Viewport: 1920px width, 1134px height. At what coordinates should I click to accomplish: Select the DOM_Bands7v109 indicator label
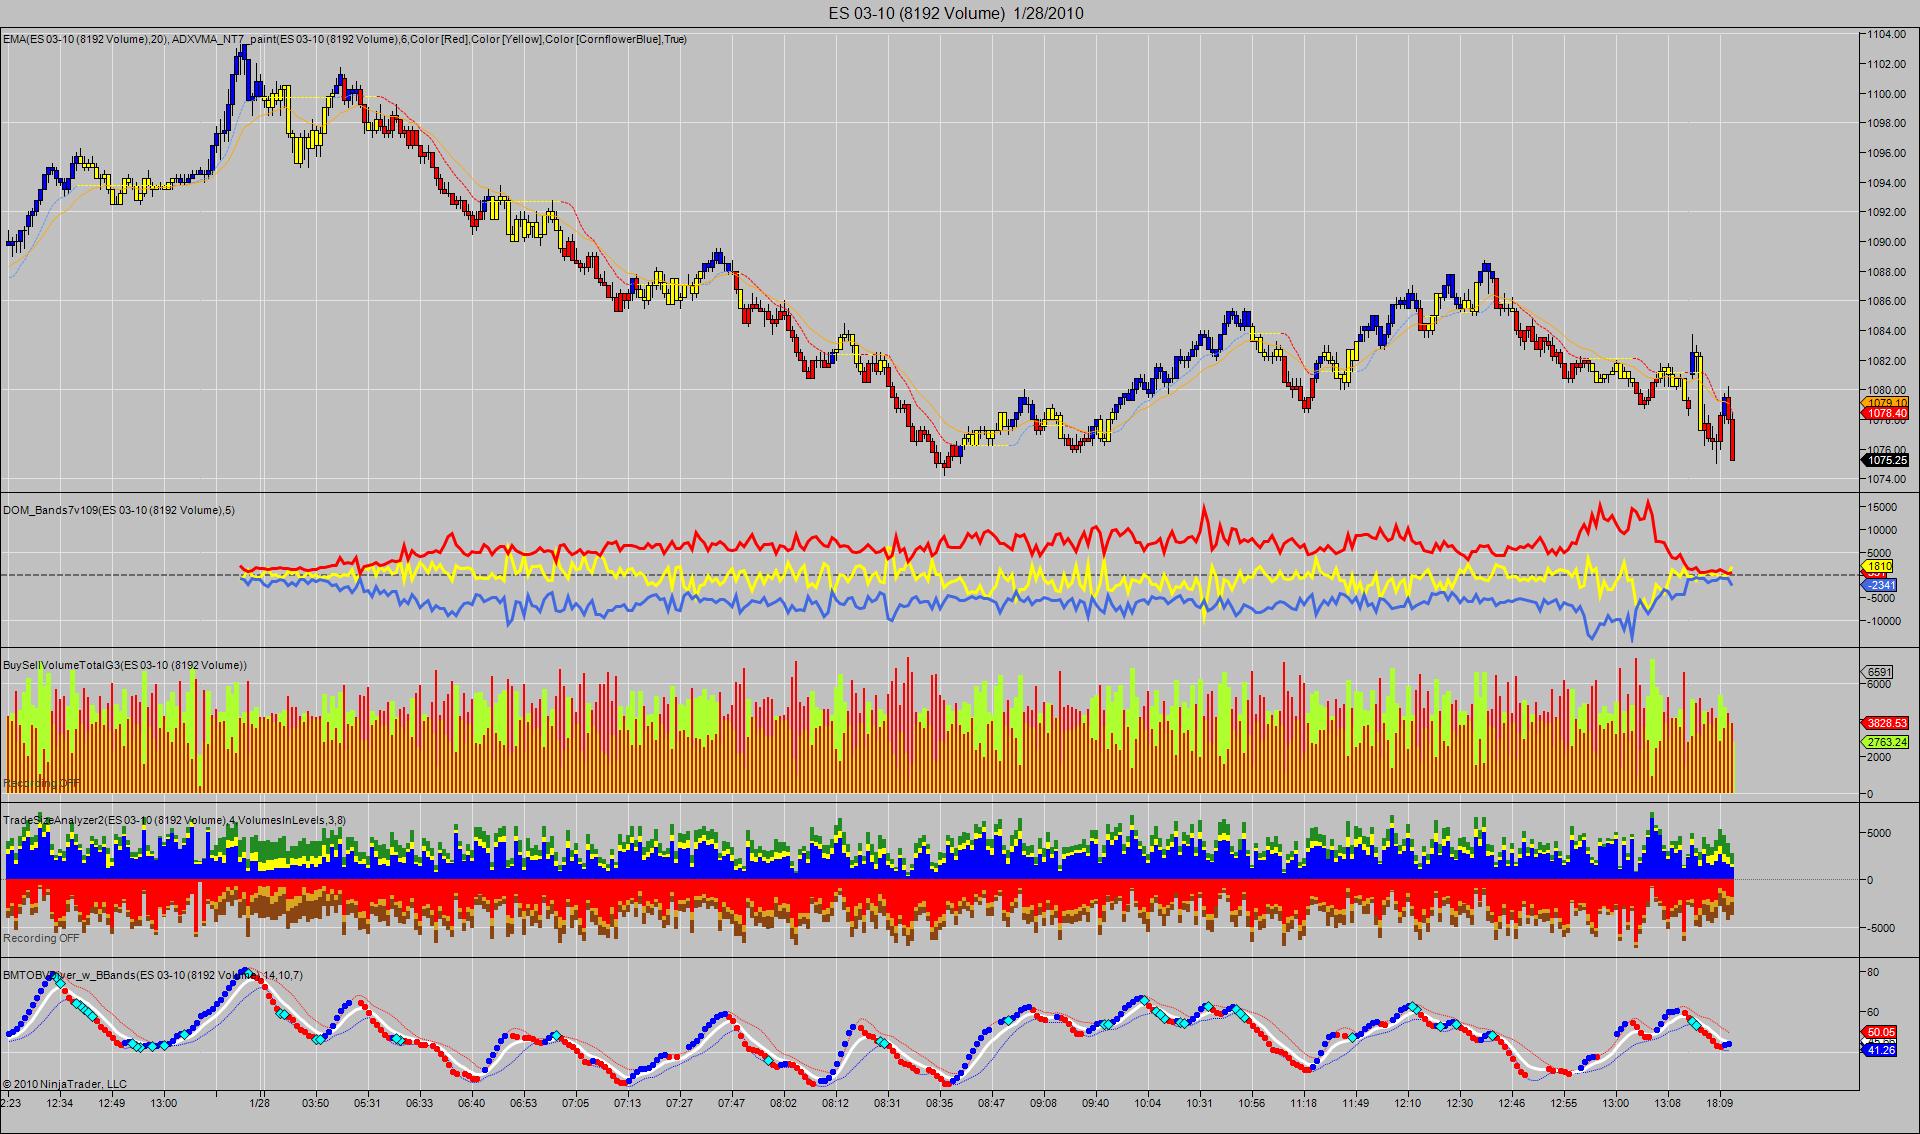[119, 510]
